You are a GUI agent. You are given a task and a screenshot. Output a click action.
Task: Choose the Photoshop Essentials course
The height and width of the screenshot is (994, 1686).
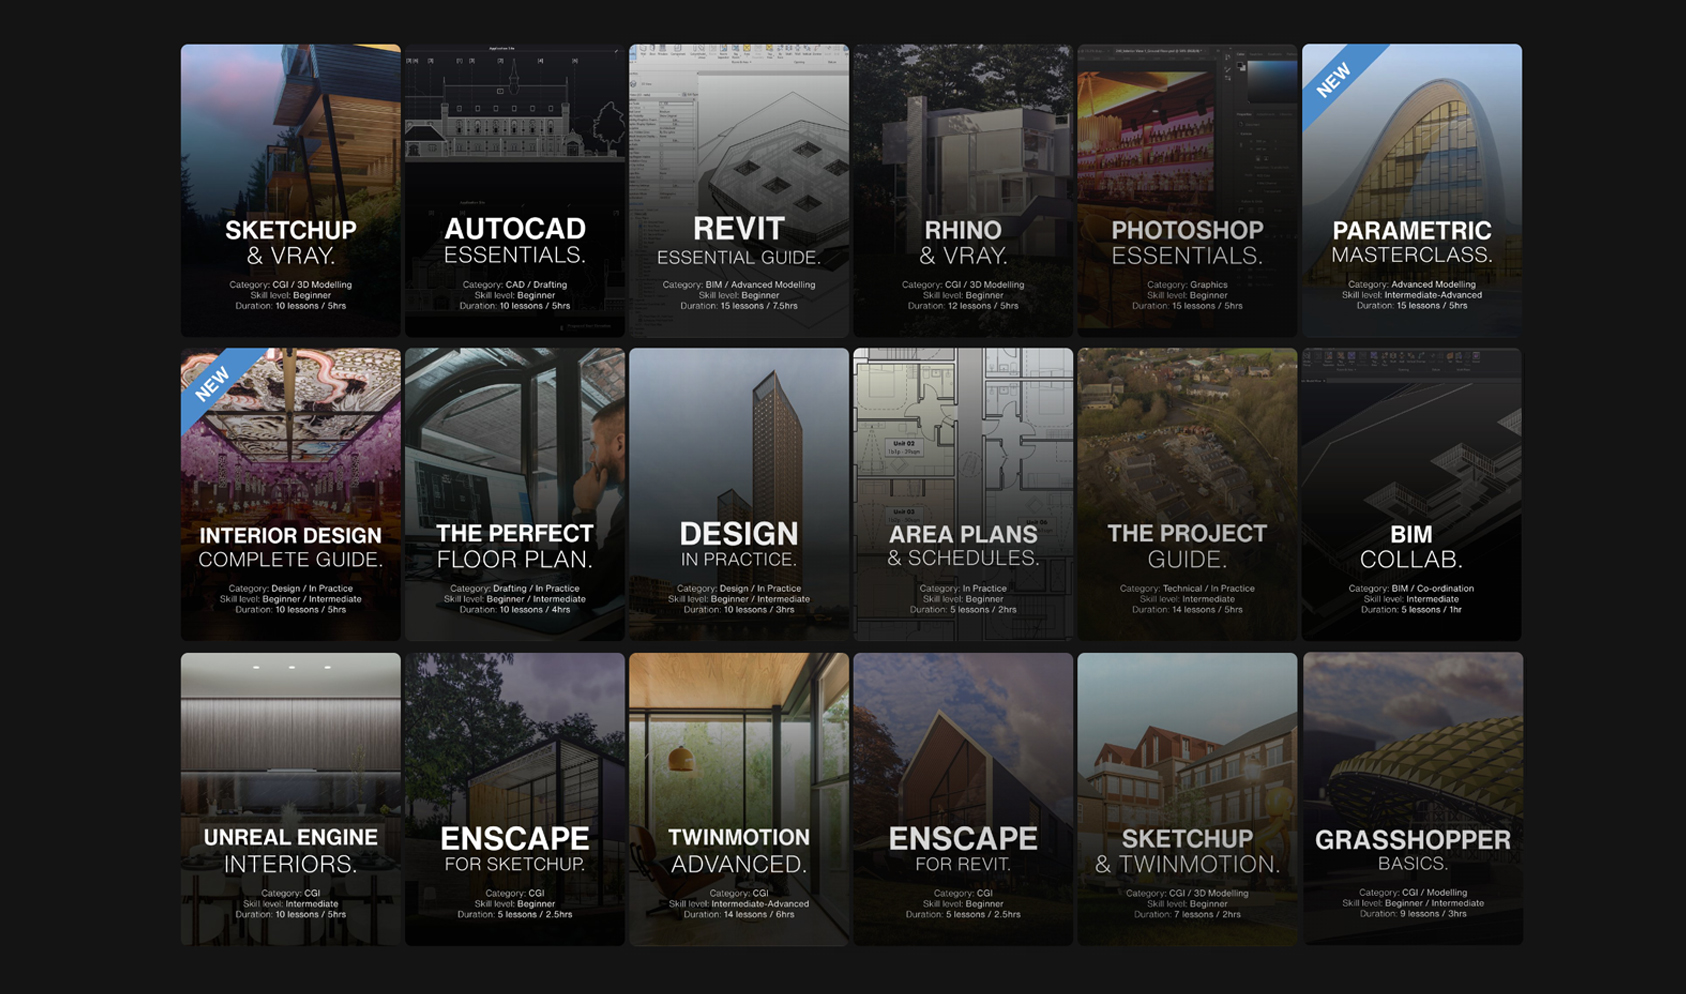point(1186,190)
